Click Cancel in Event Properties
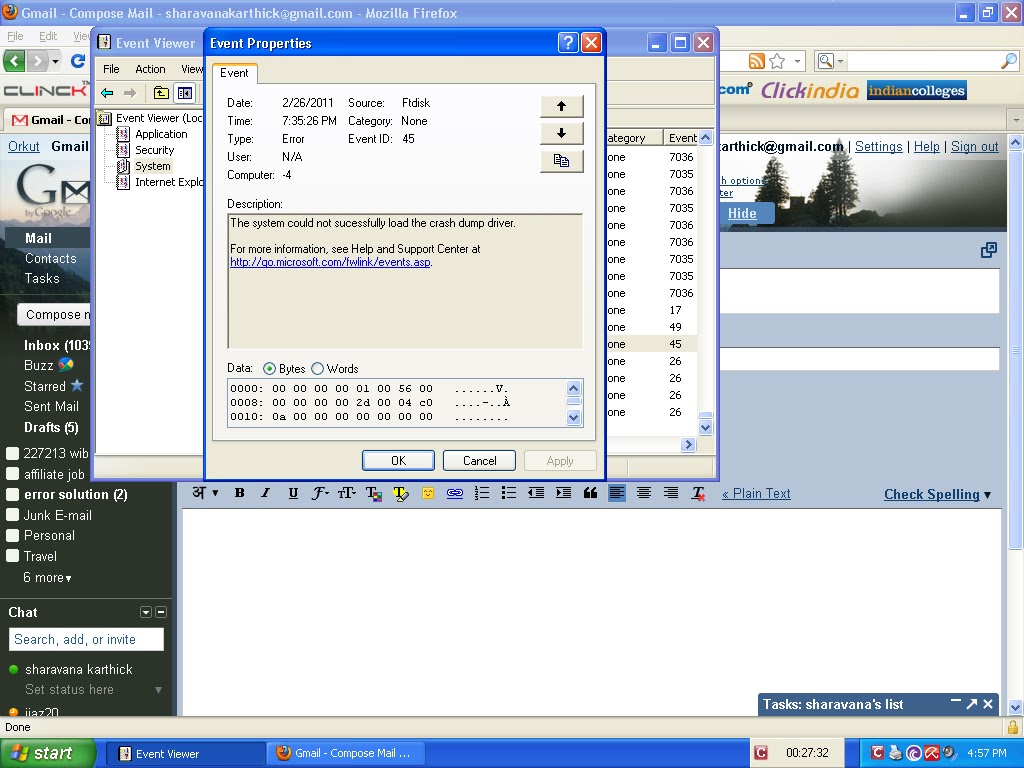 click(x=479, y=460)
